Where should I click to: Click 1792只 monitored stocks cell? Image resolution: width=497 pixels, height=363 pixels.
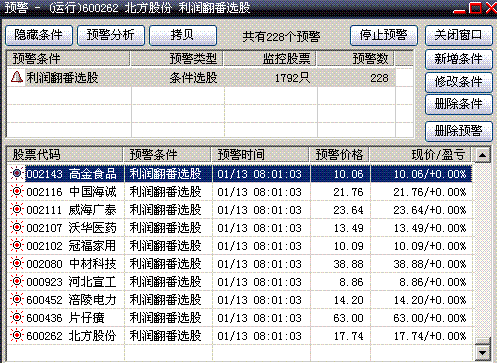point(271,78)
